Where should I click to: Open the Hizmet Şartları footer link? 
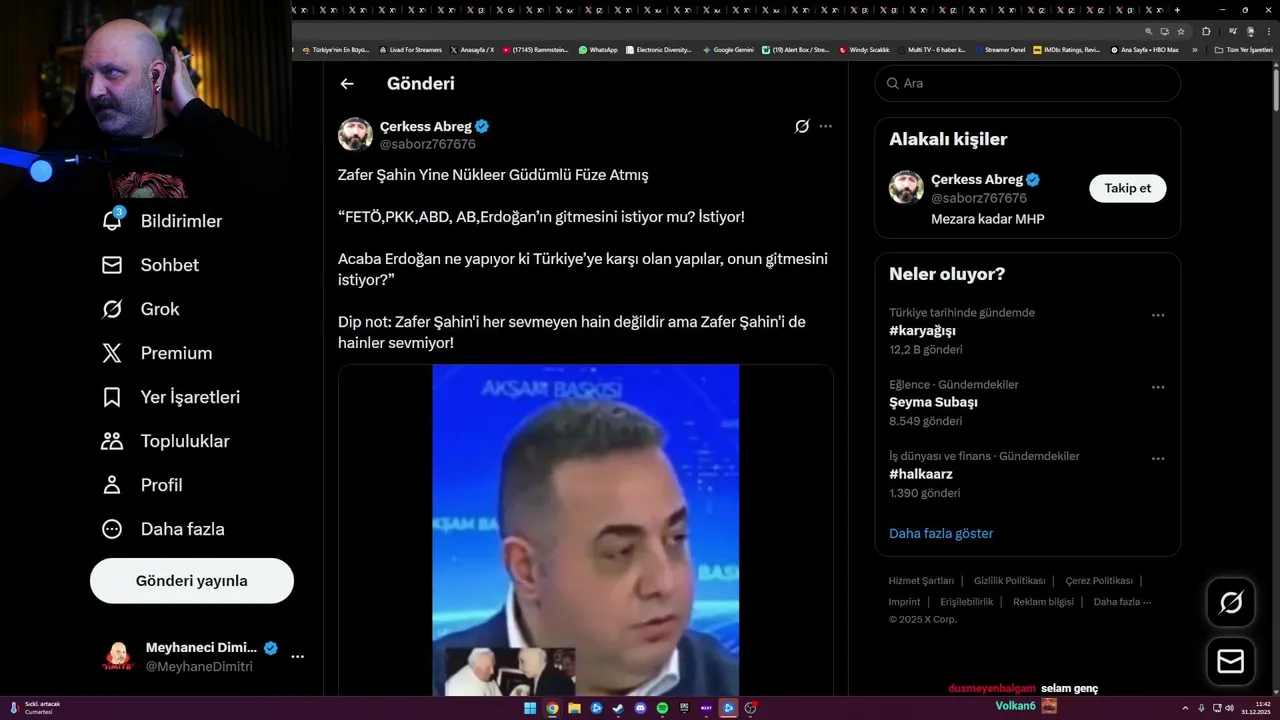tap(921, 581)
